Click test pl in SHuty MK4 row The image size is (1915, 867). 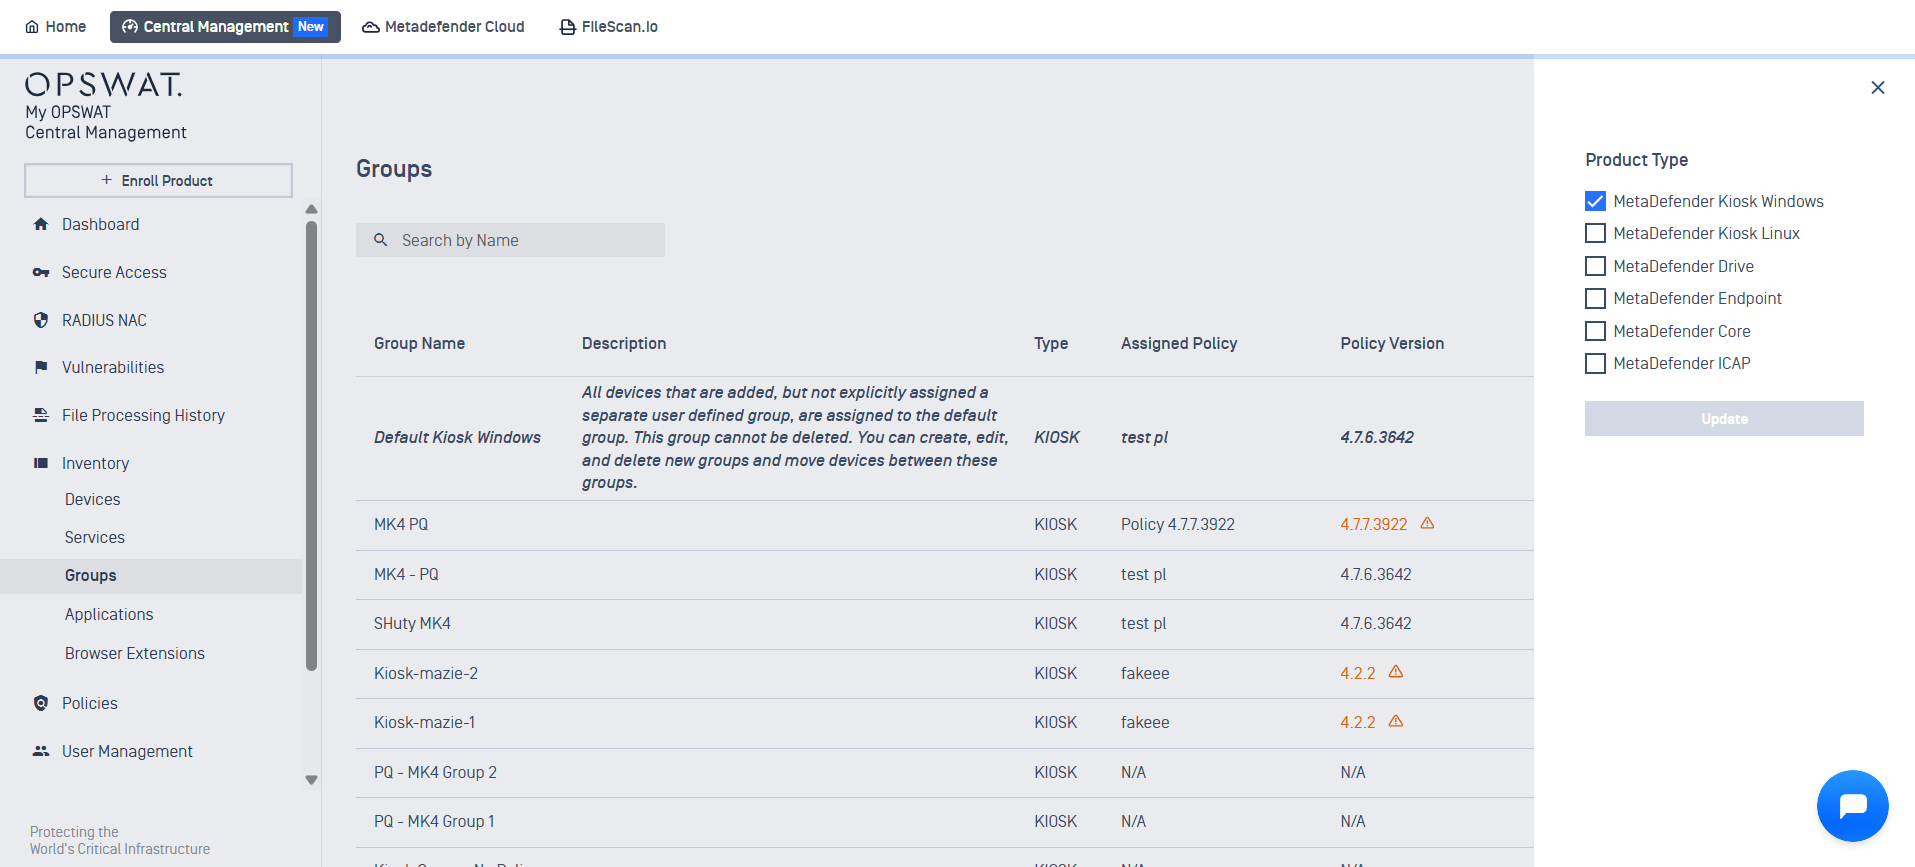coord(1144,623)
